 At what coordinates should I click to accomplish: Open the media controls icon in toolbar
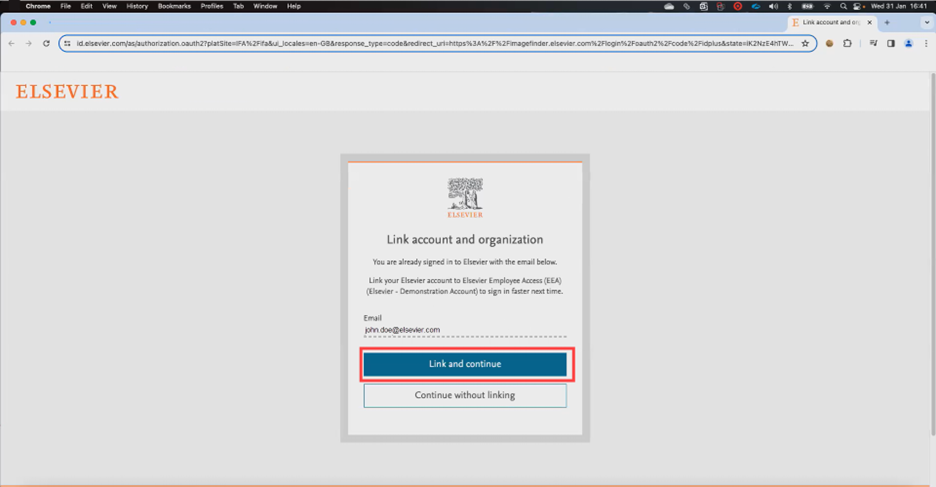click(873, 43)
